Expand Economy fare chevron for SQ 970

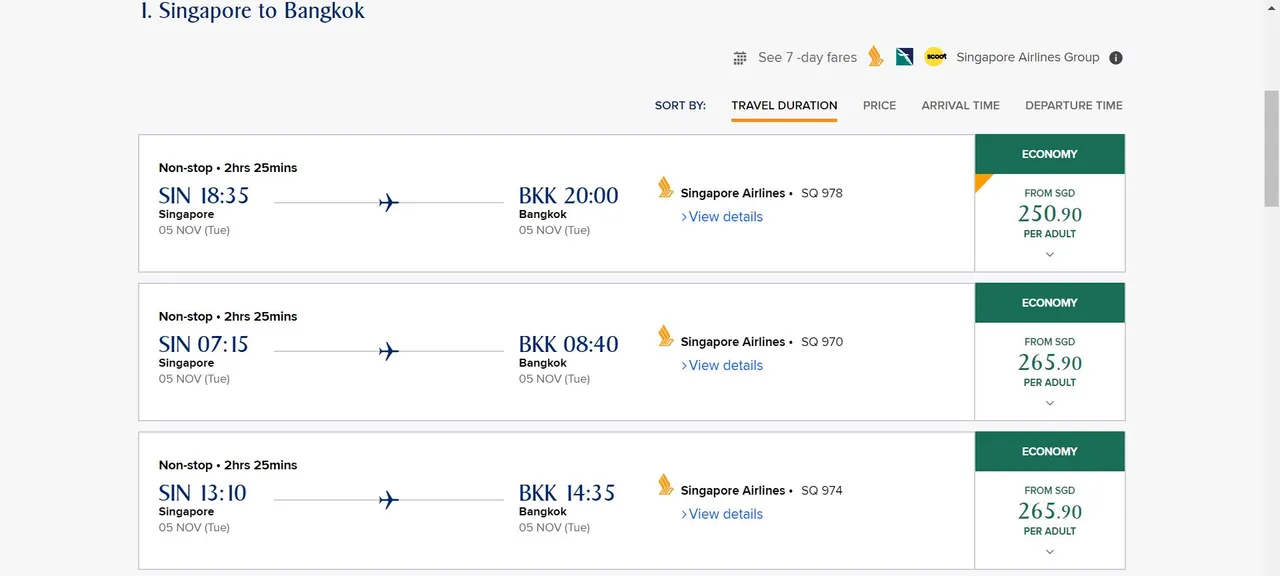[x=1050, y=403]
